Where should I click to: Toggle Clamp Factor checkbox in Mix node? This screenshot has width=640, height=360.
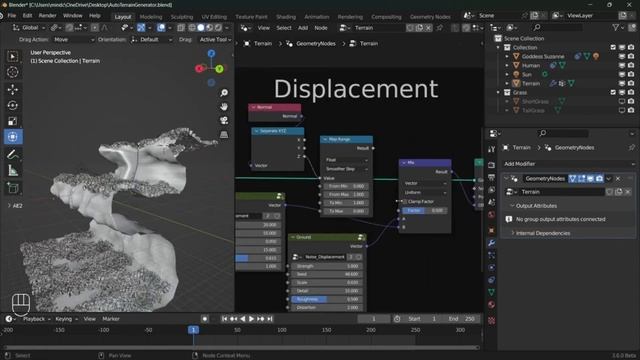[x=405, y=202]
